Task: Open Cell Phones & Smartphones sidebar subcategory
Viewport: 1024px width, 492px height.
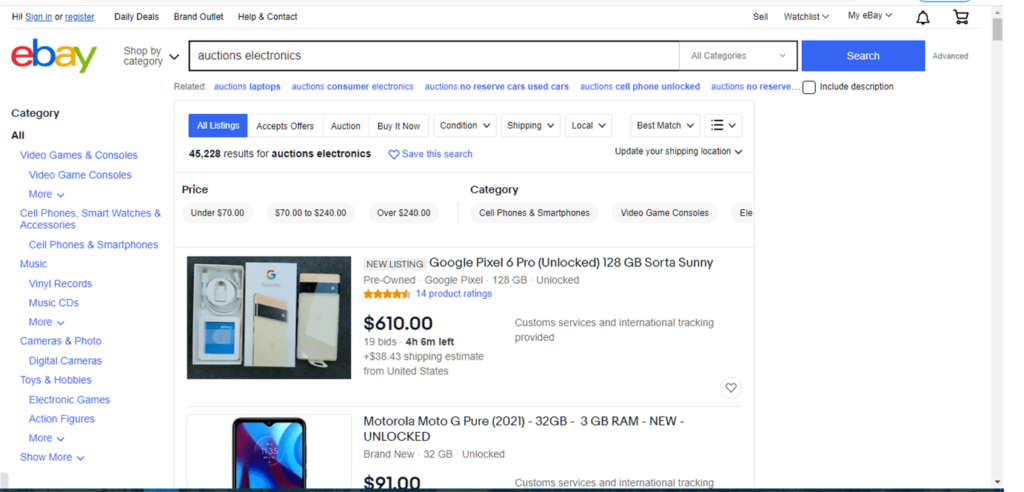Action: [93, 245]
